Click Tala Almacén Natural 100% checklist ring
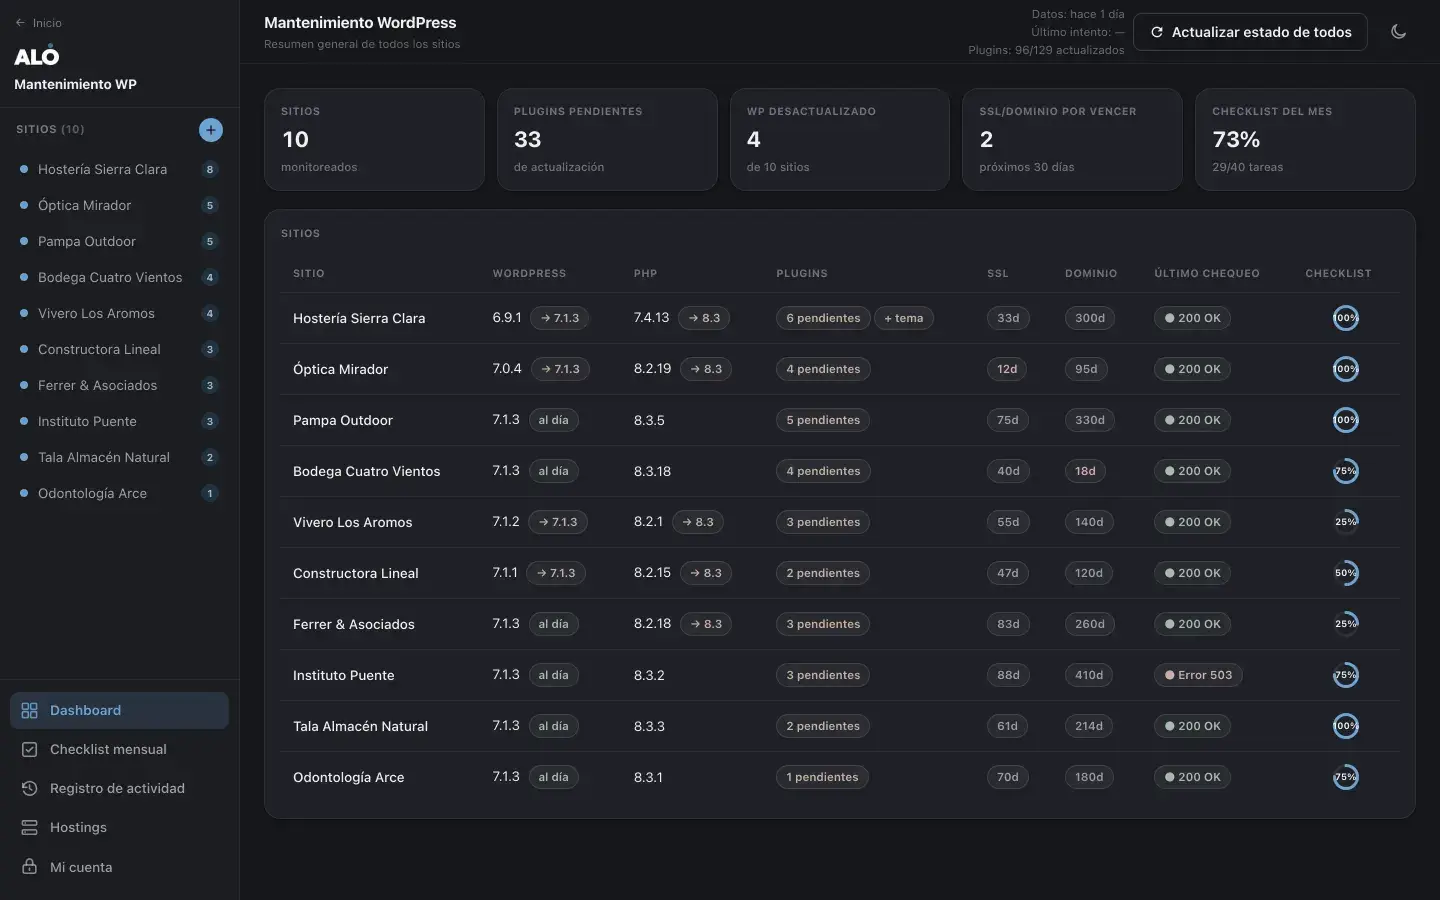 (1346, 726)
